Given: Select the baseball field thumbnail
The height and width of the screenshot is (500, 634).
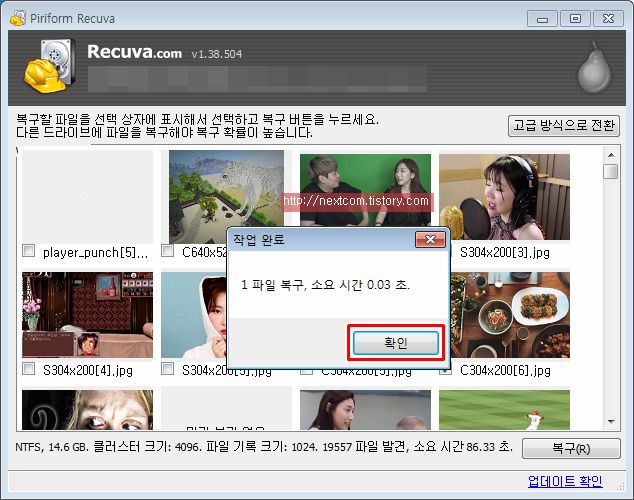Looking at the screenshot, I should coord(504,410).
